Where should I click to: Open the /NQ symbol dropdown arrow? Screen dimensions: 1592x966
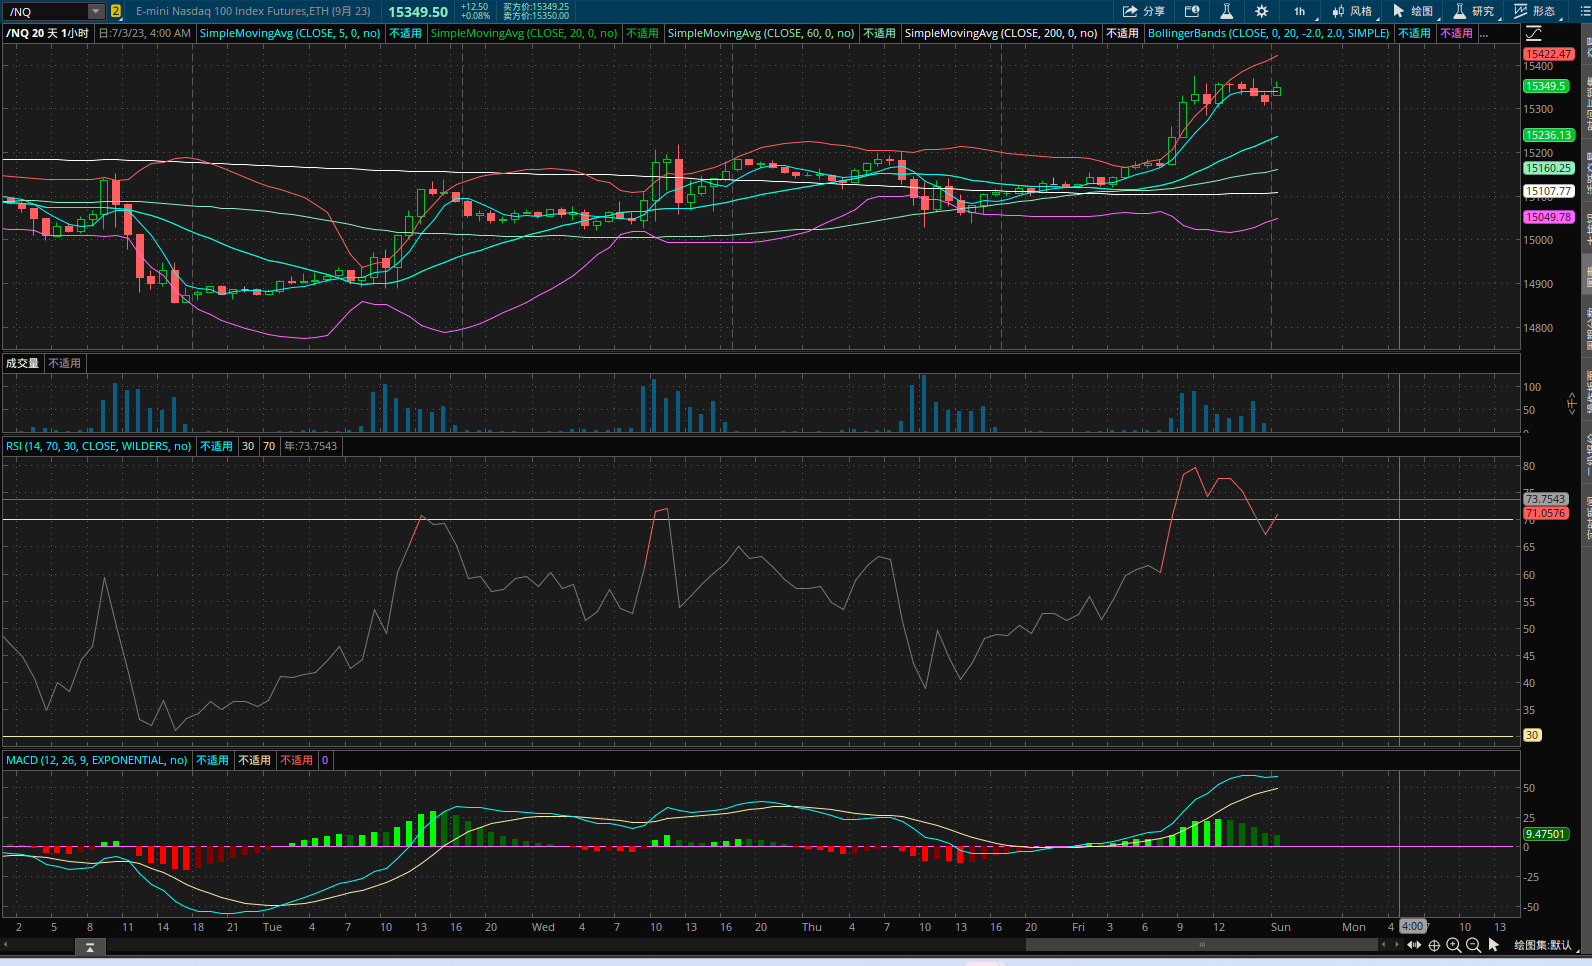[x=96, y=11]
